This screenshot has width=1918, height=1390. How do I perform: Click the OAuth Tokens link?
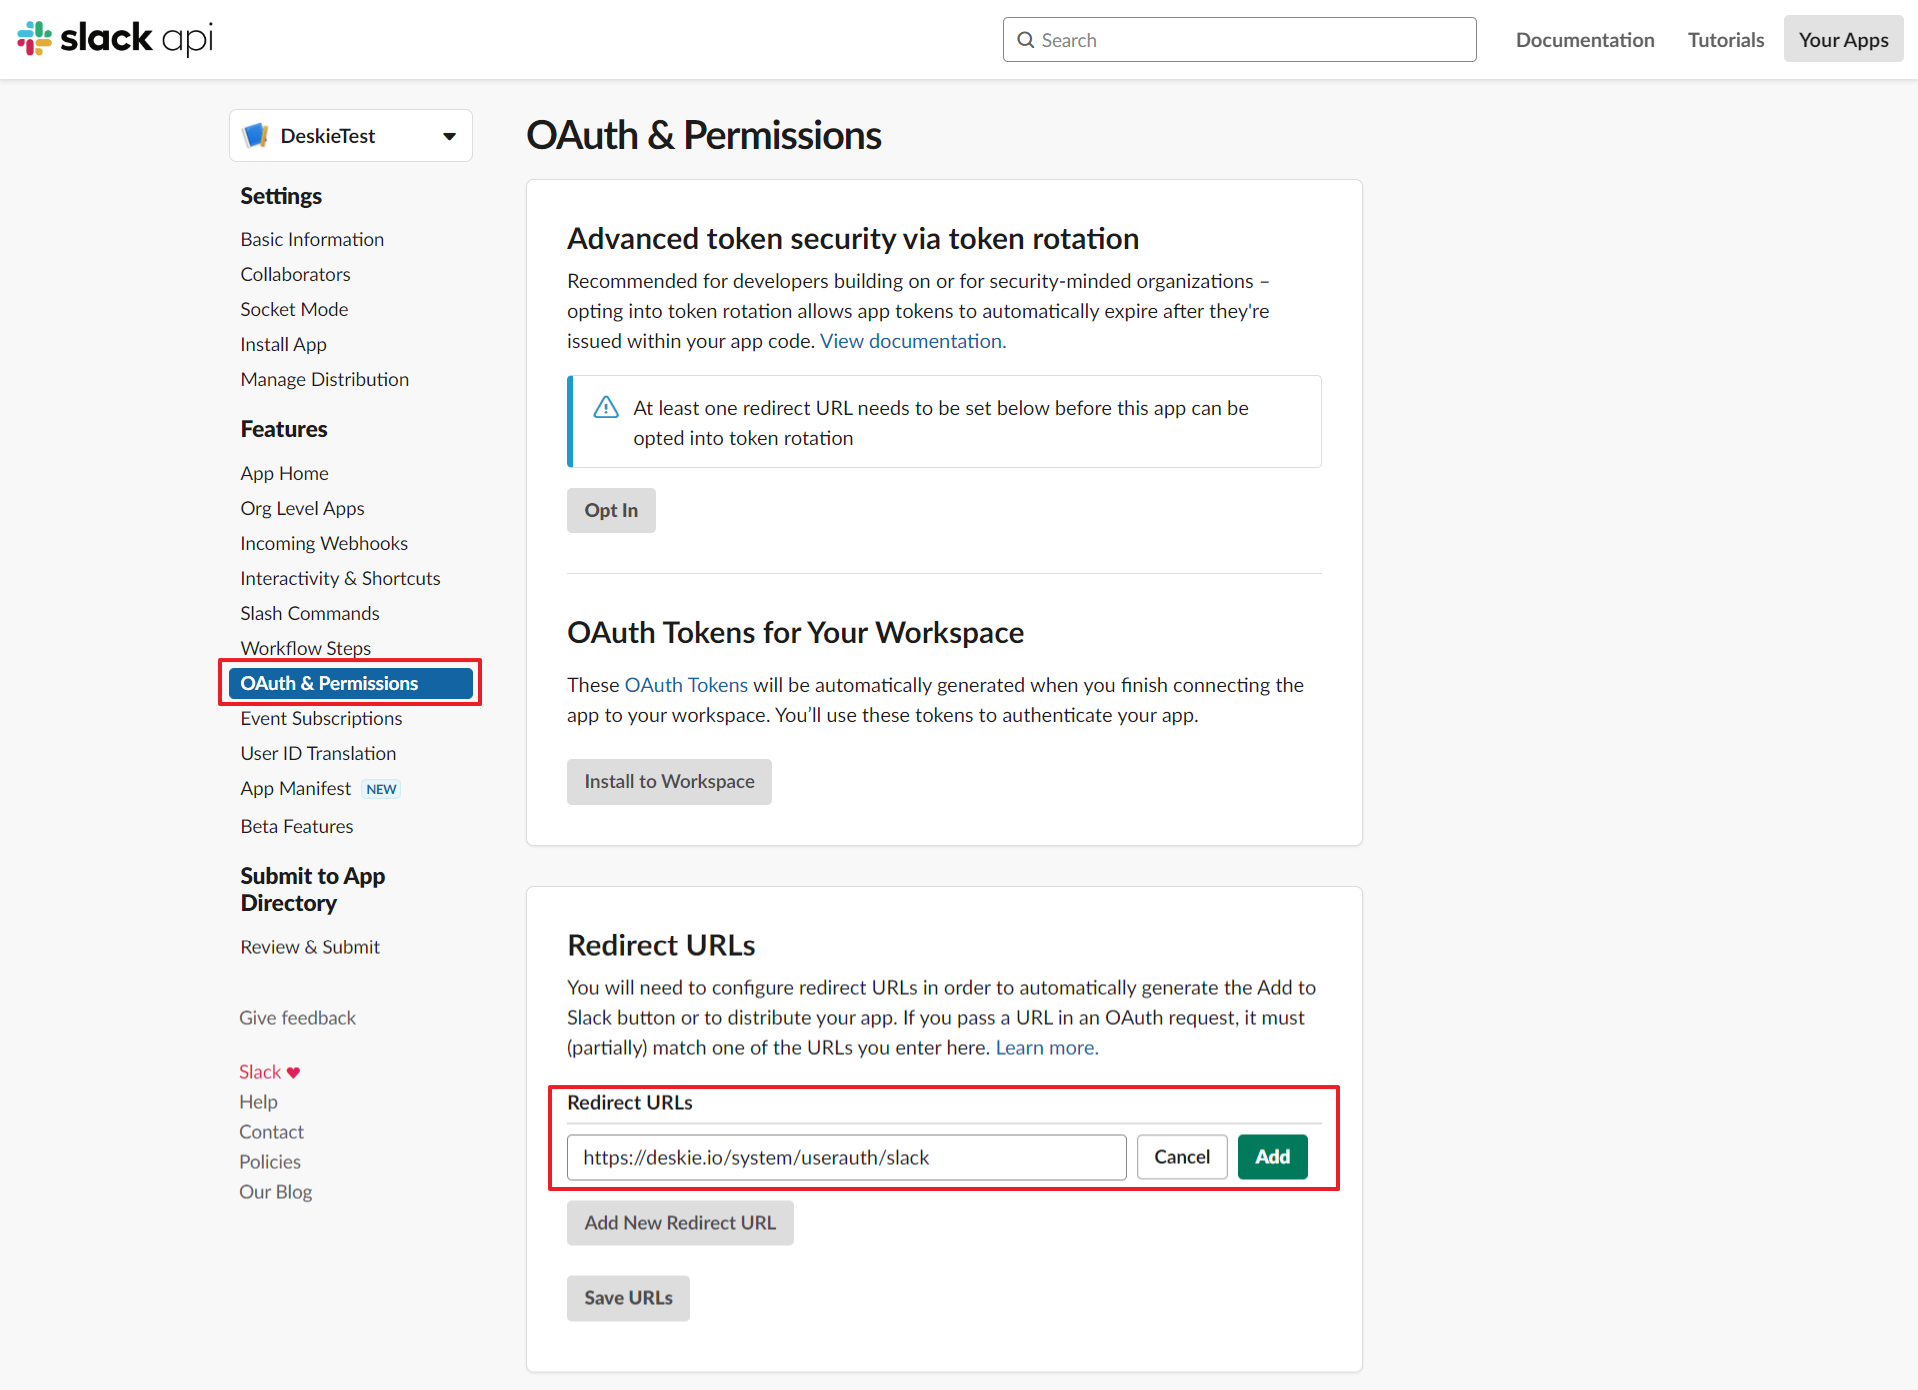tap(686, 685)
